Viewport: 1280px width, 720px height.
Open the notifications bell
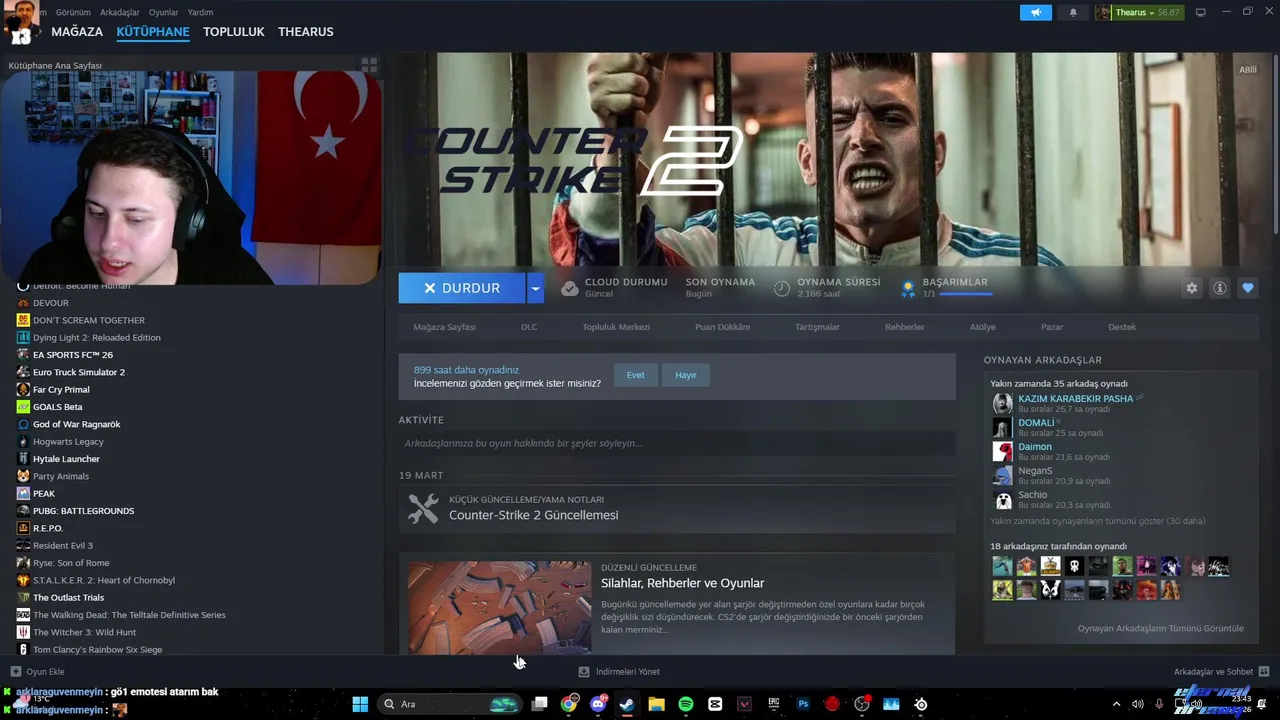1073,12
